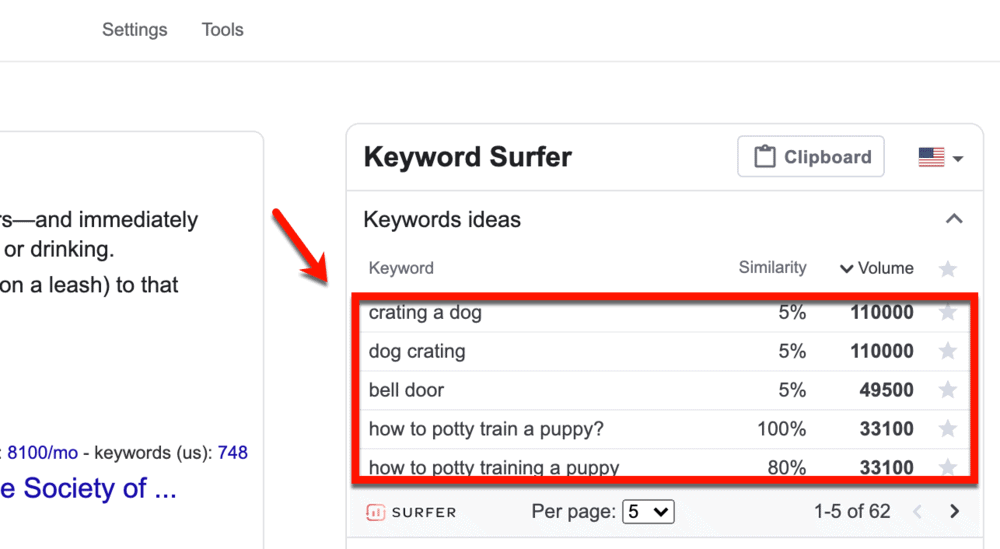Click the Clipboard button
This screenshot has width=1000, height=549.
(x=811, y=156)
